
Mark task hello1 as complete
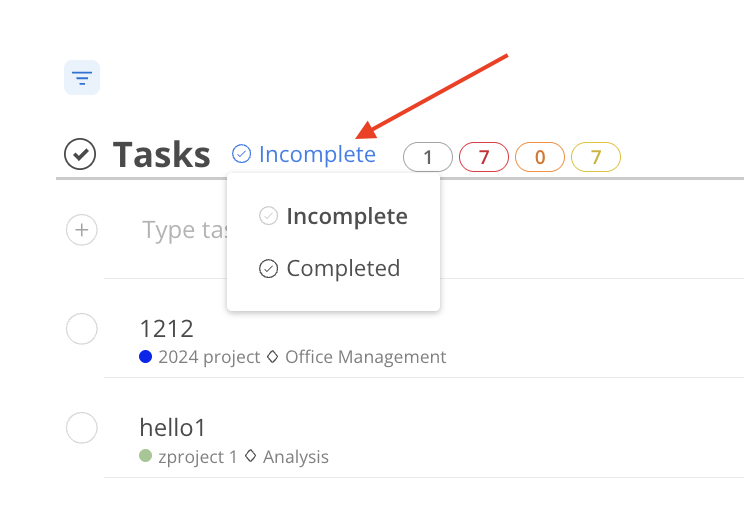(x=81, y=428)
